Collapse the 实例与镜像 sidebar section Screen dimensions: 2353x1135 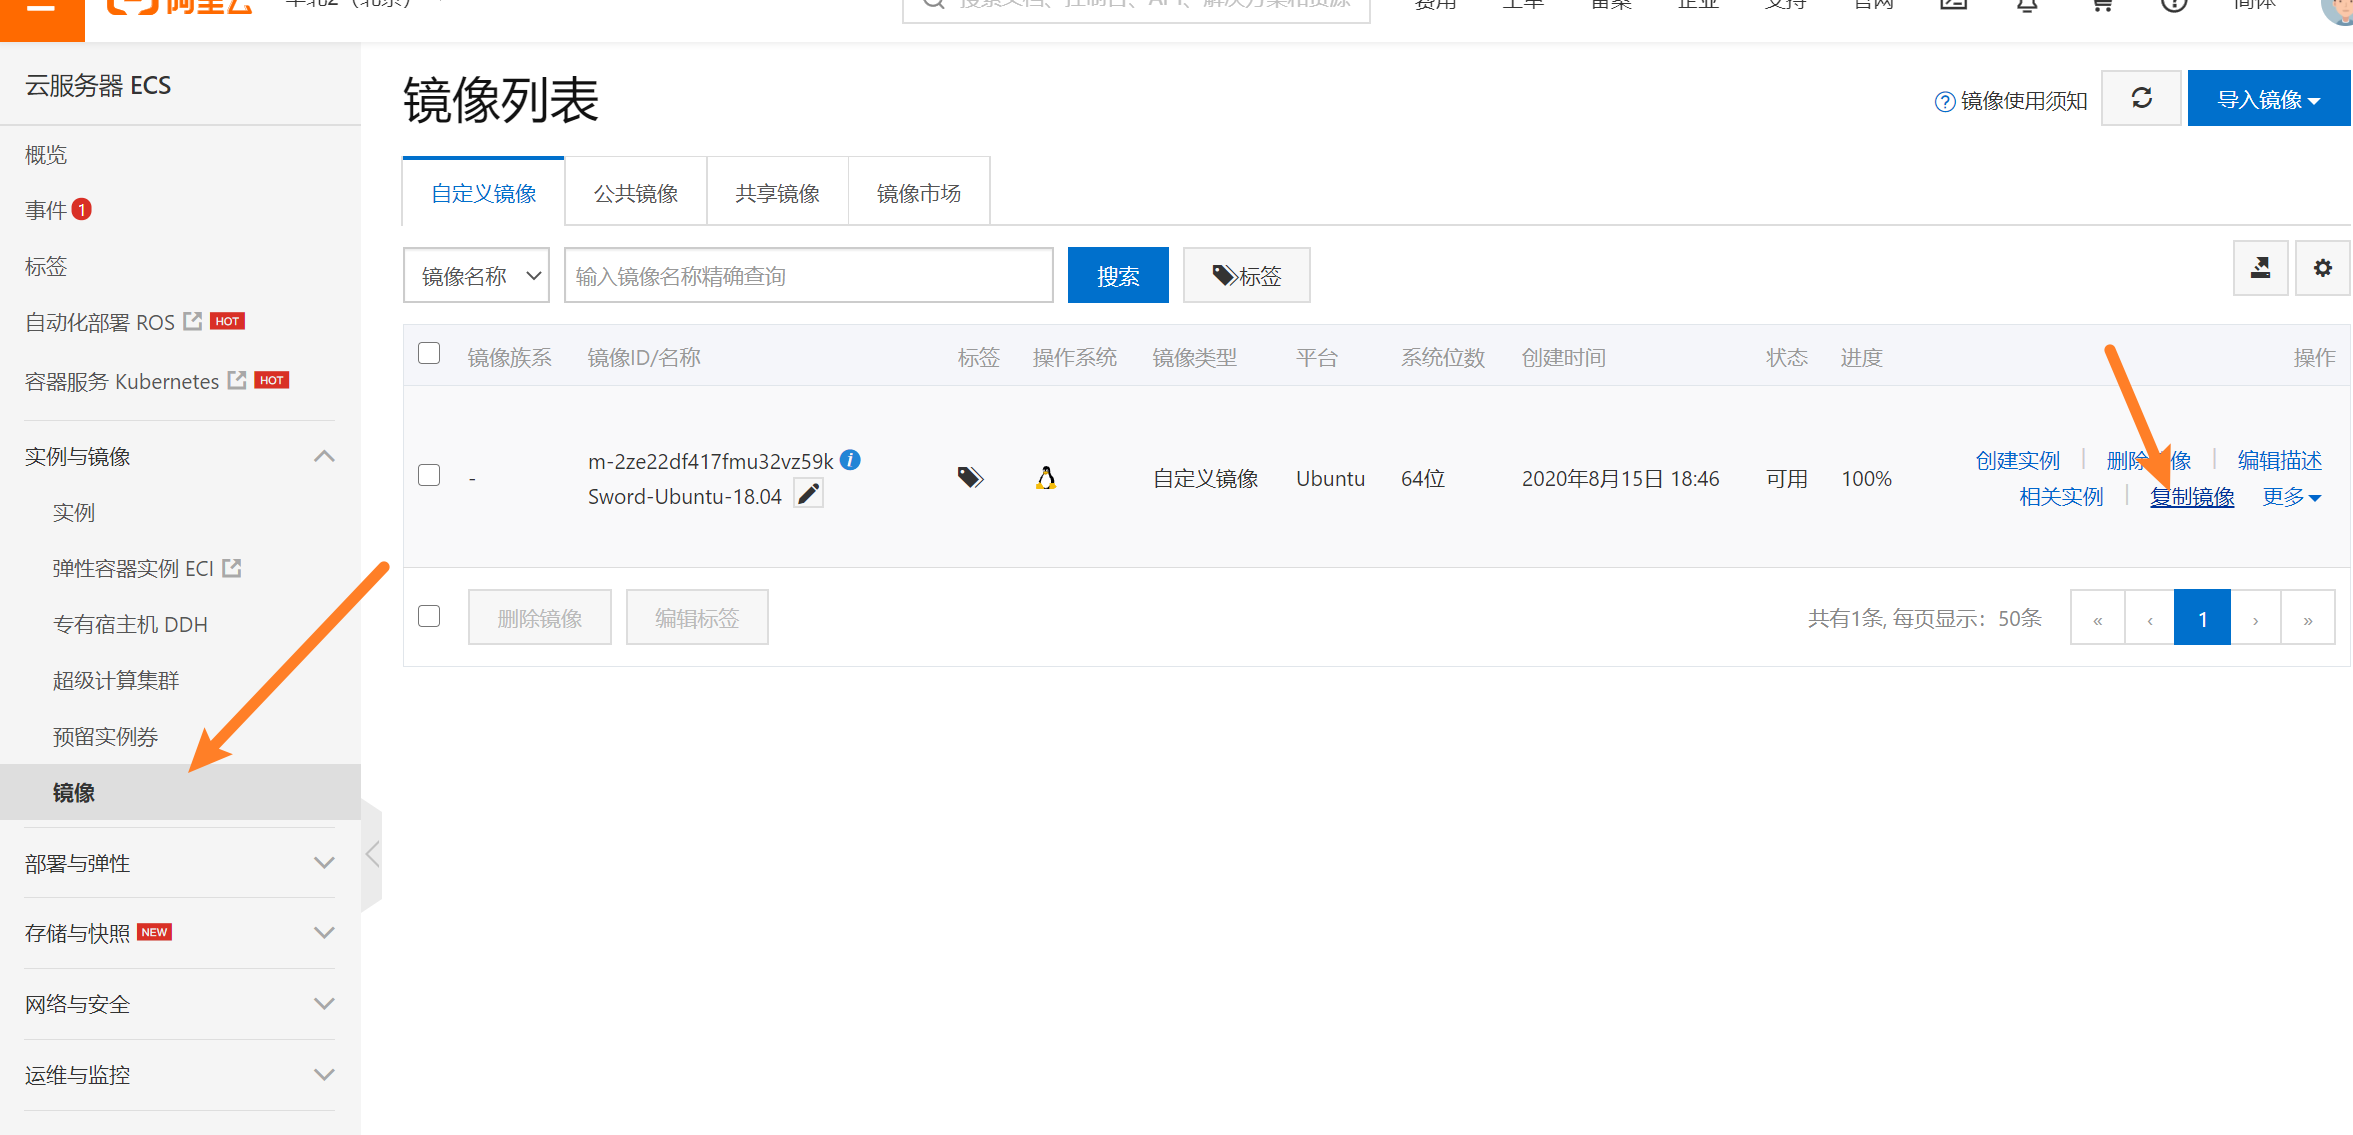tap(323, 455)
